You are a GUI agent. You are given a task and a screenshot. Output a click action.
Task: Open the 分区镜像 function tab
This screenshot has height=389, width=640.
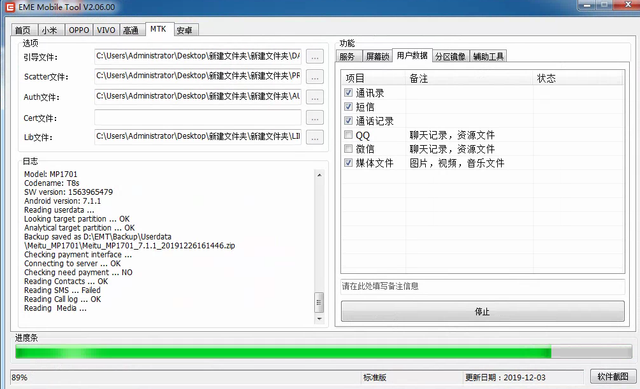[x=451, y=56]
